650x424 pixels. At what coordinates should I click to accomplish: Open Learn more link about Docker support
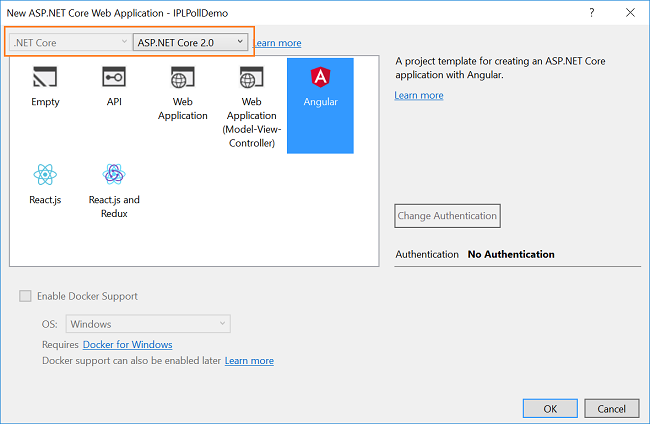pos(249,361)
